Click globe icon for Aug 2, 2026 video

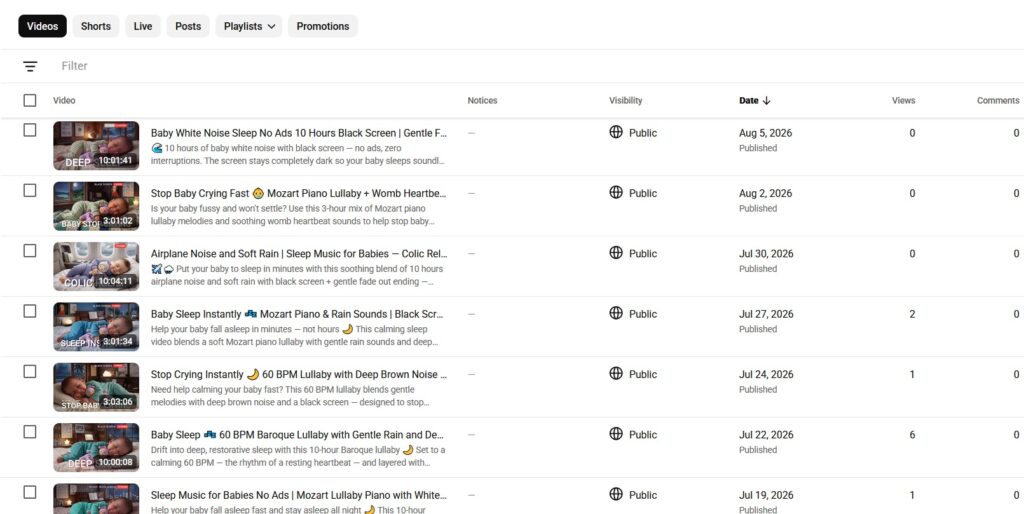click(616, 192)
